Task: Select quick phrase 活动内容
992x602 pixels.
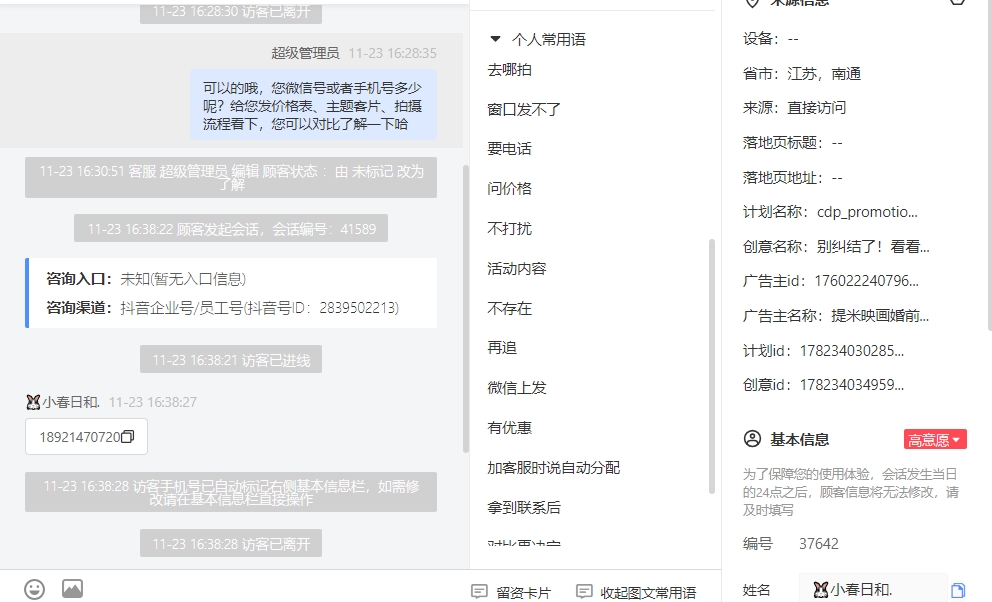Action: point(517,268)
